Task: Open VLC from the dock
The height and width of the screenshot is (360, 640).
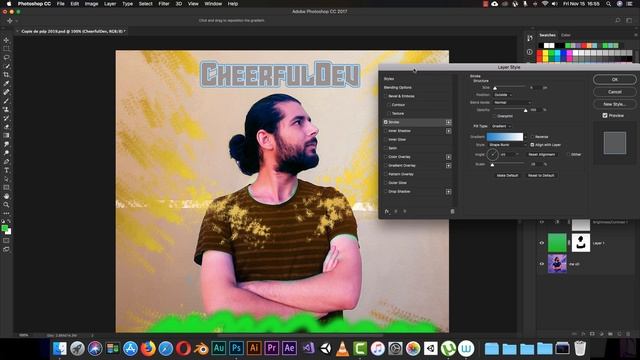Action: click(342, 348)
